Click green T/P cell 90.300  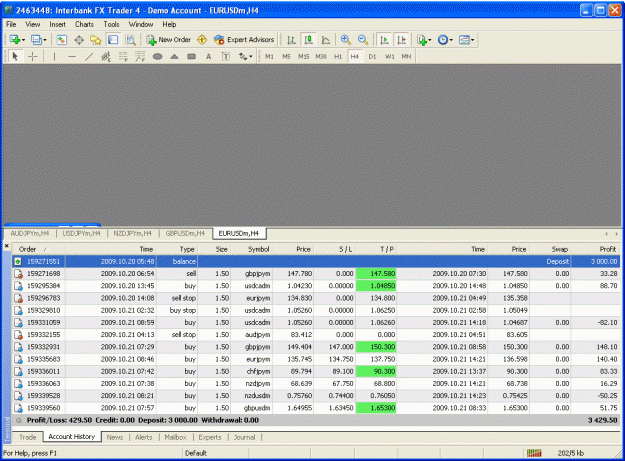pyautogui.click(x=376, y=371)
